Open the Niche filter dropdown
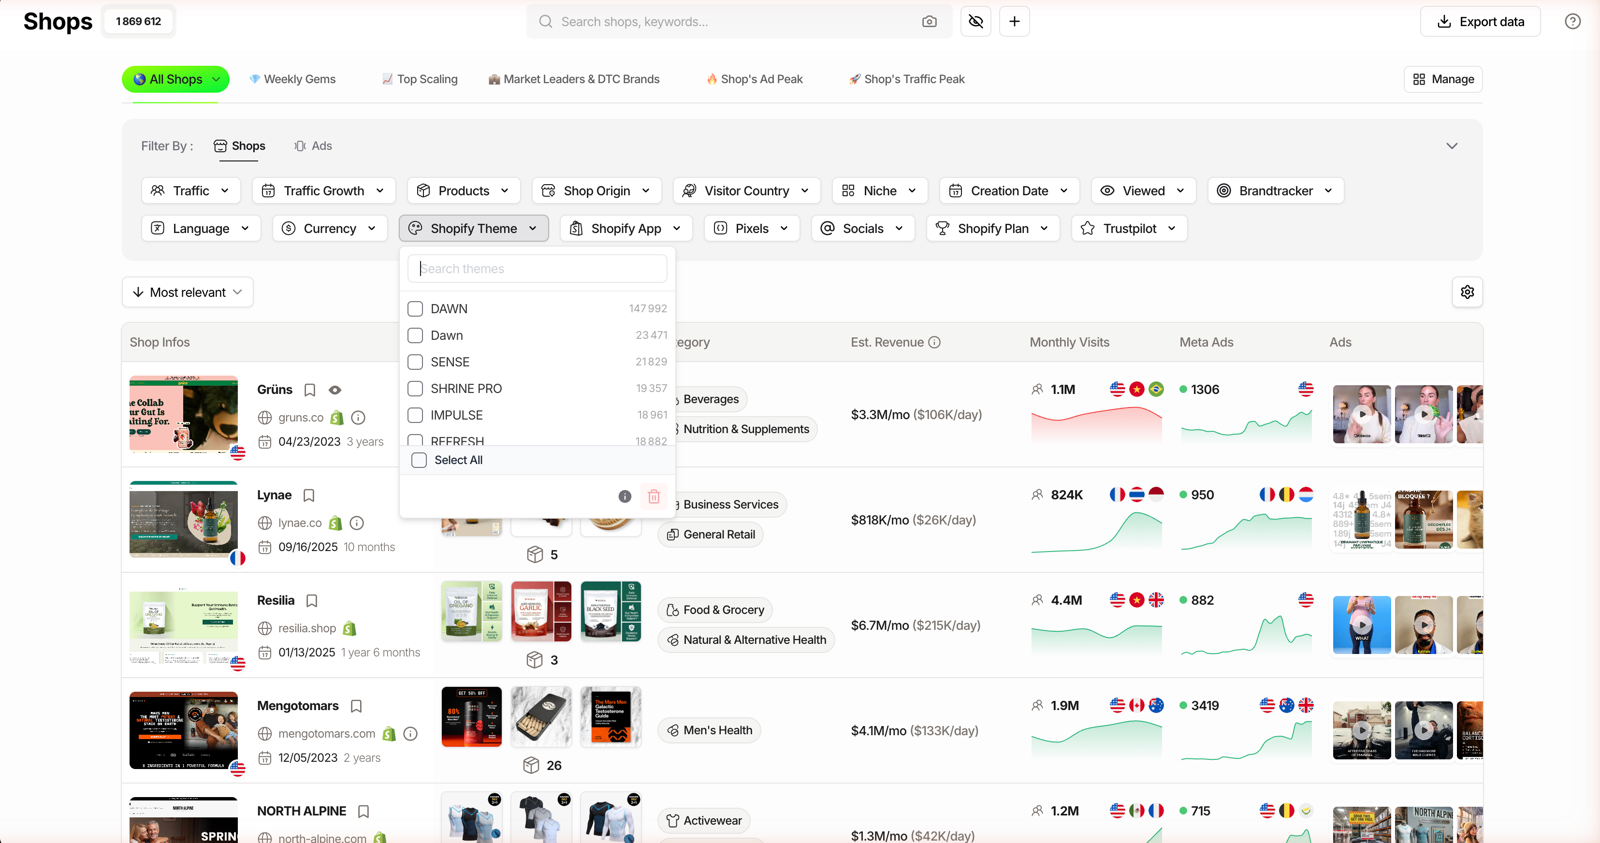The image size is (1600, 843). pyautogui.click(x=880, y=191)
